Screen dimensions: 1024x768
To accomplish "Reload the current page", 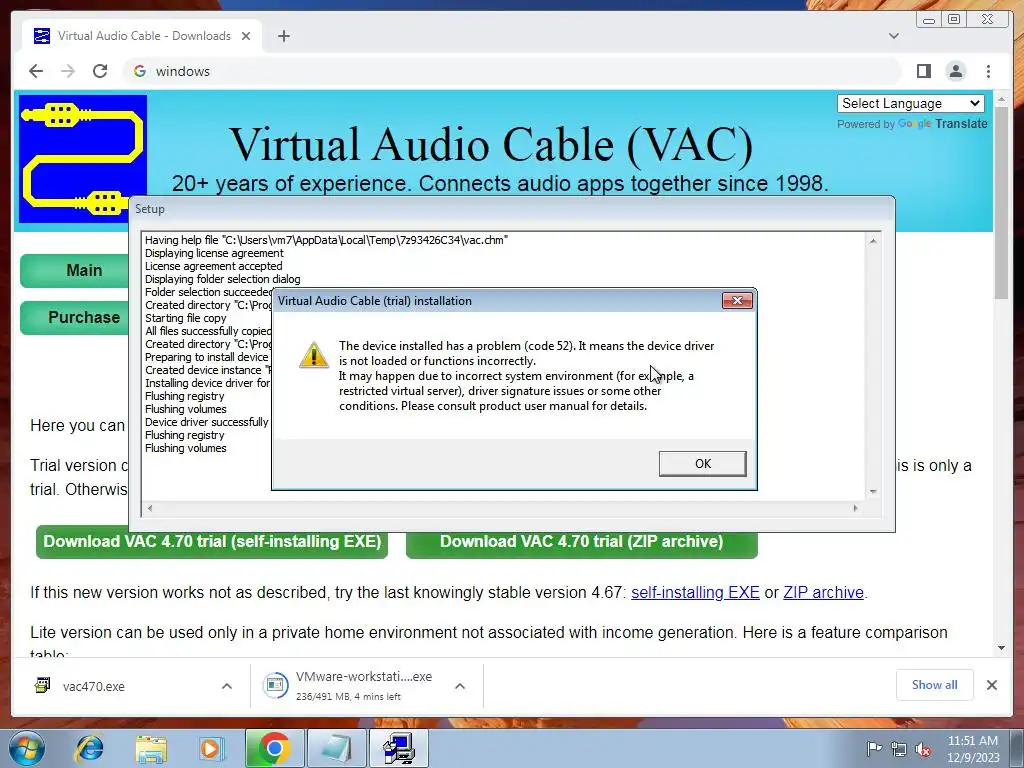I will (x=100, y=71).
